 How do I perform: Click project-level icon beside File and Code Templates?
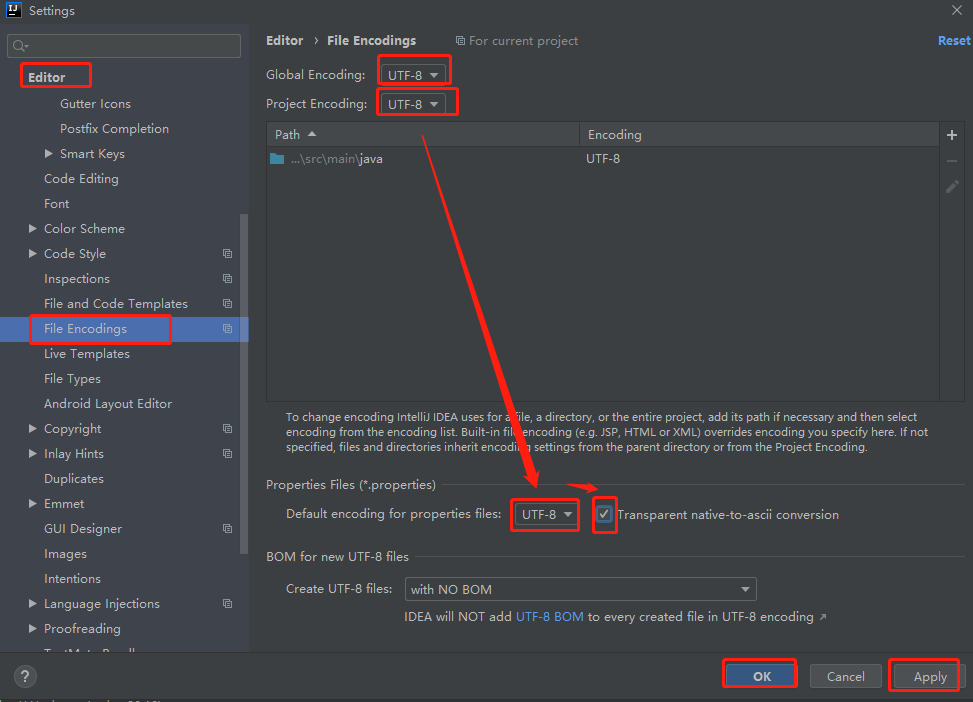pos(228,304)
